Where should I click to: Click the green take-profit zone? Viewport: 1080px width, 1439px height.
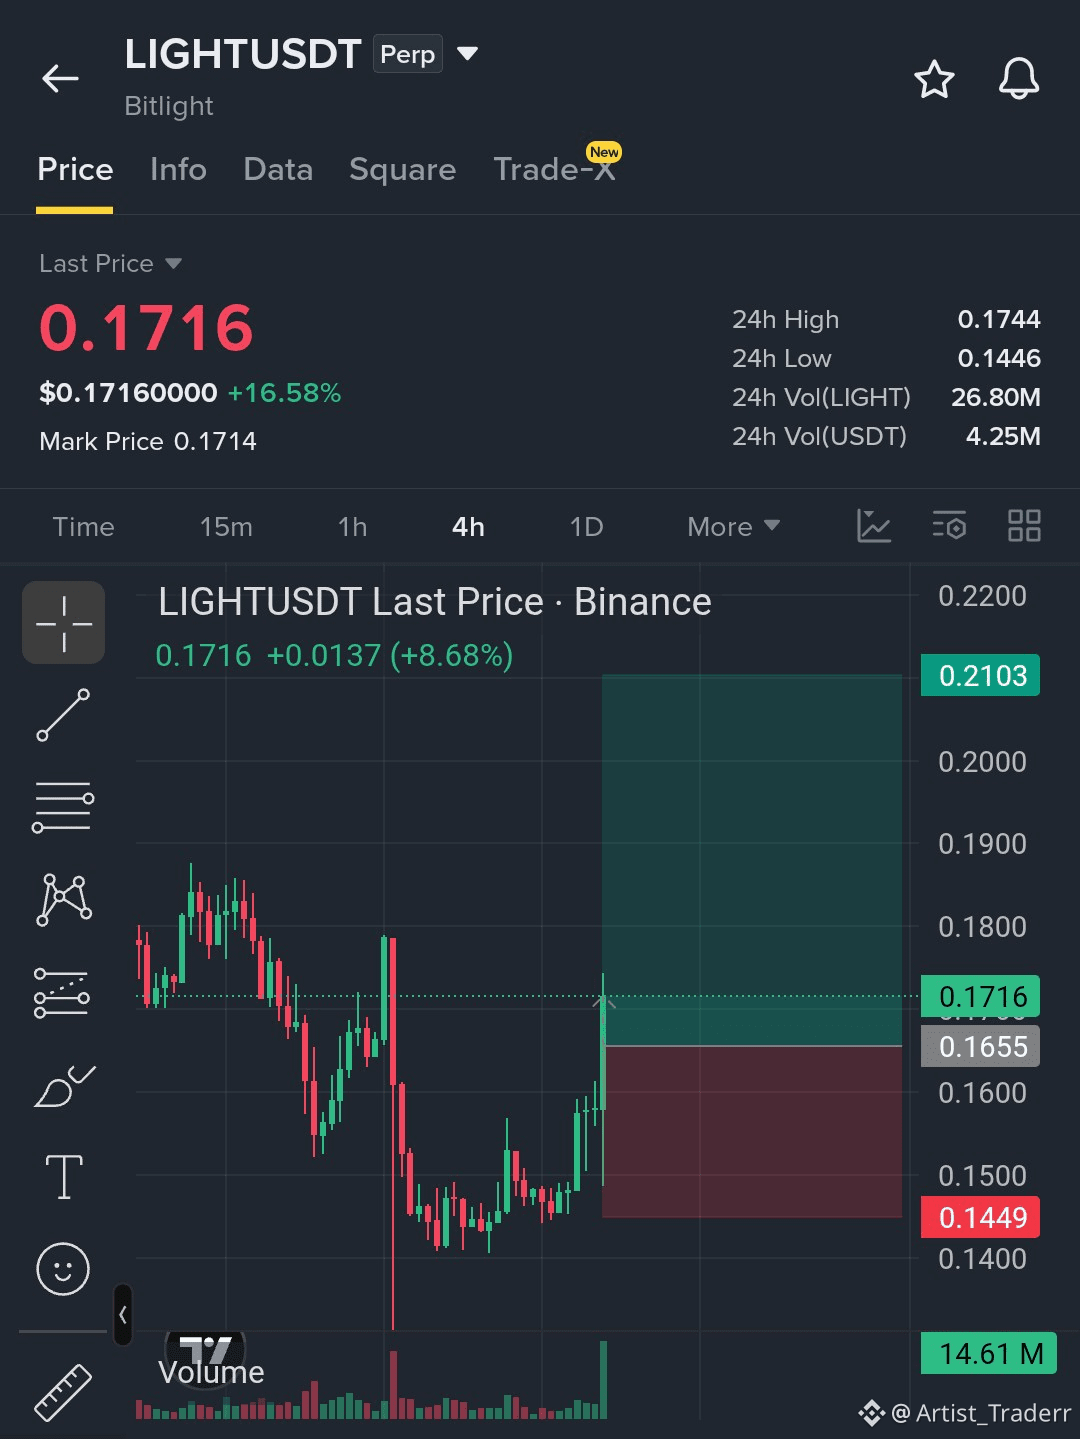752,860
